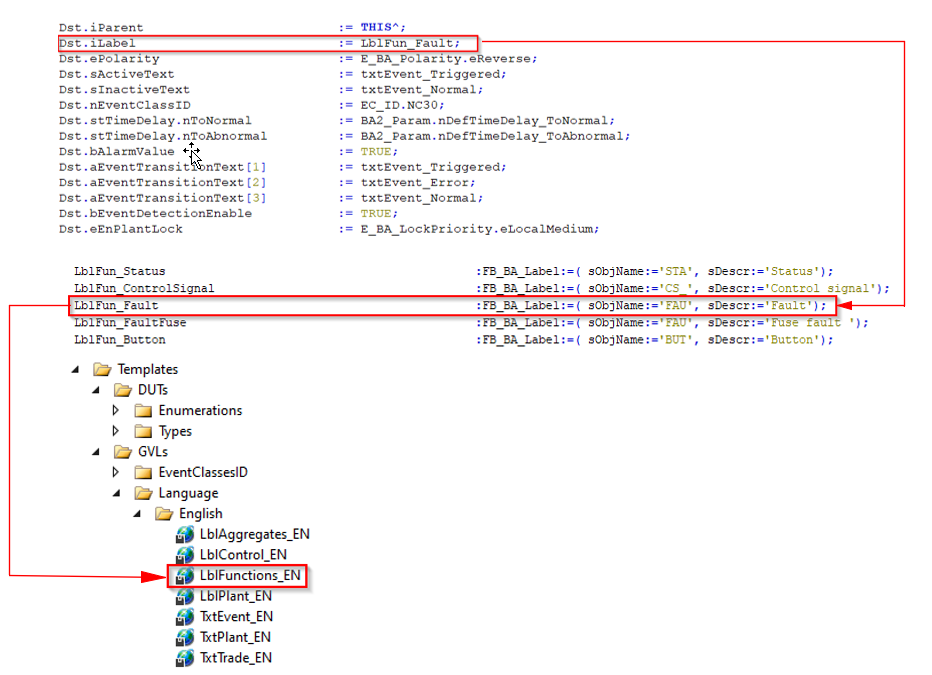Click the TxtEvent_EN globe icon
This screenshot has height=675, width=932.
185,617
